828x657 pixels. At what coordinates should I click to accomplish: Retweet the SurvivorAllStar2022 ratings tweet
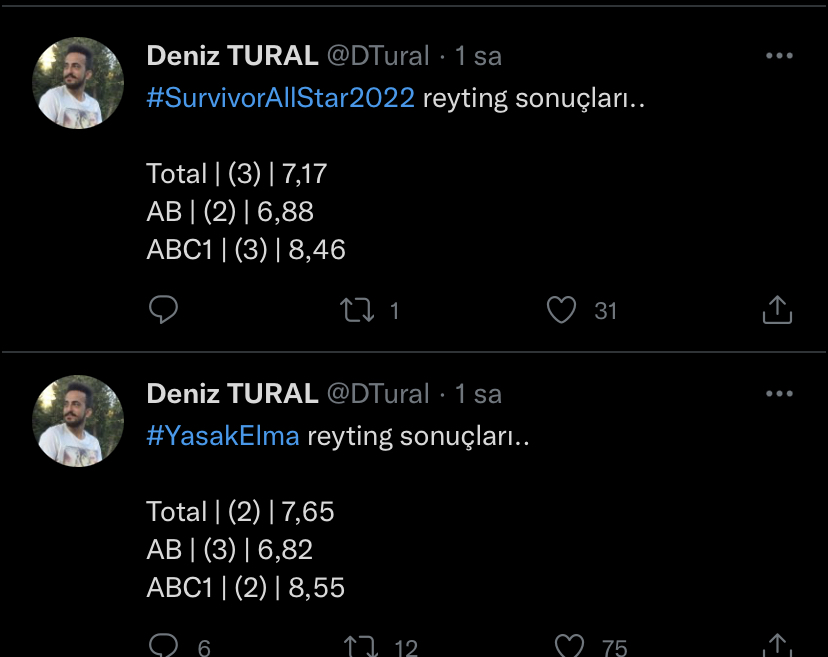pyautogui.click(x=358, y=311)
